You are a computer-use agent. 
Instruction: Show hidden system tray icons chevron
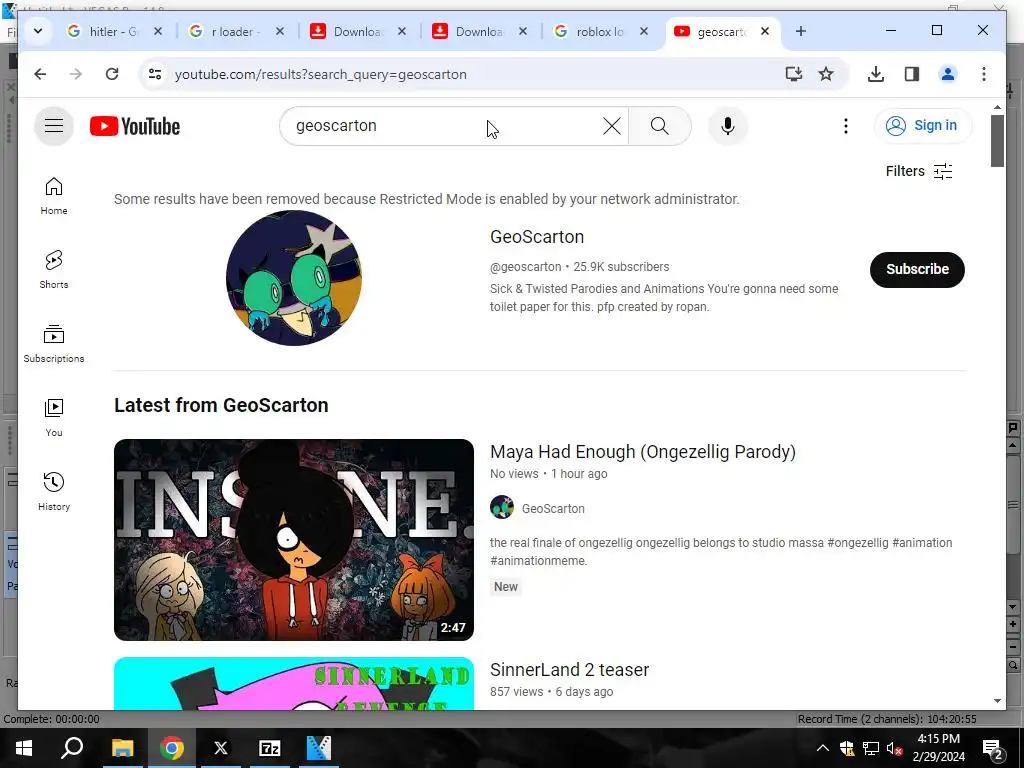coord(823,748)
